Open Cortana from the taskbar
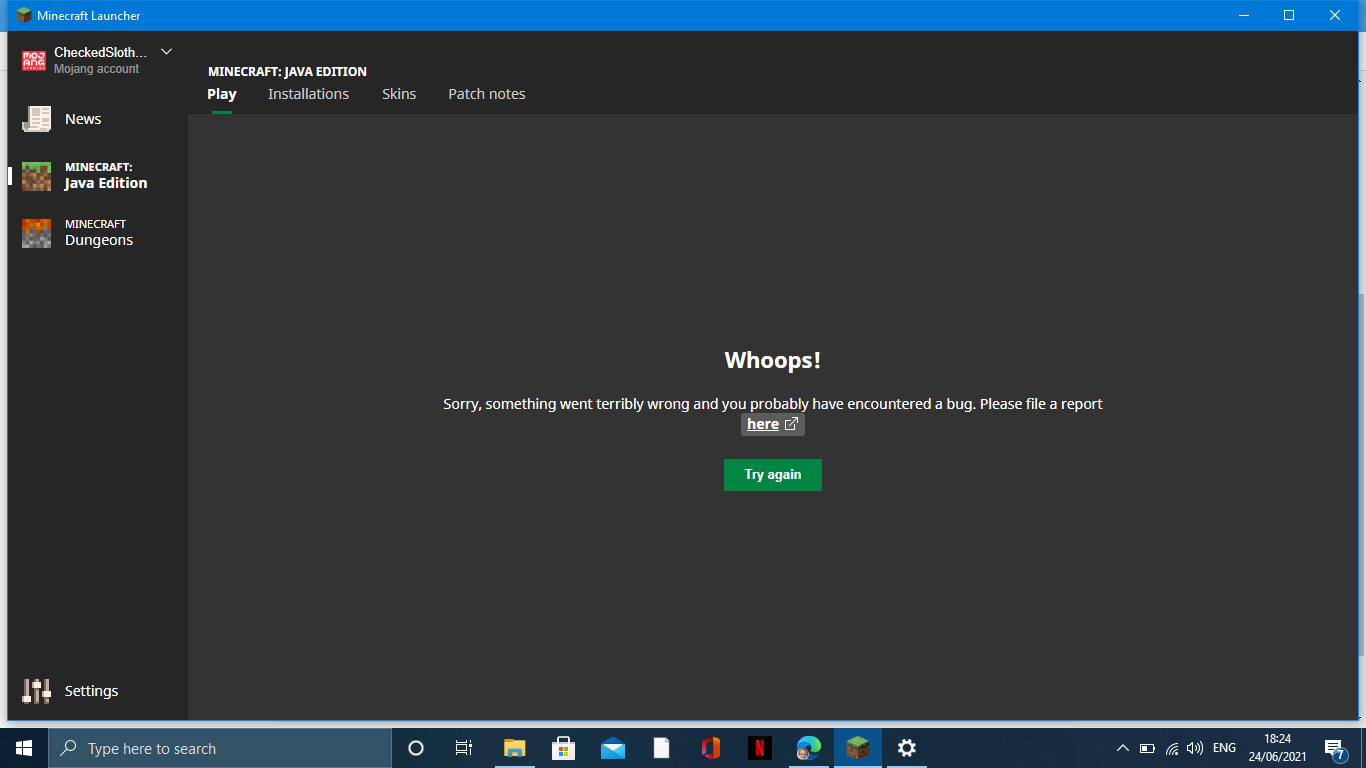Screen dimensions: 1366x768 point(416,748)
